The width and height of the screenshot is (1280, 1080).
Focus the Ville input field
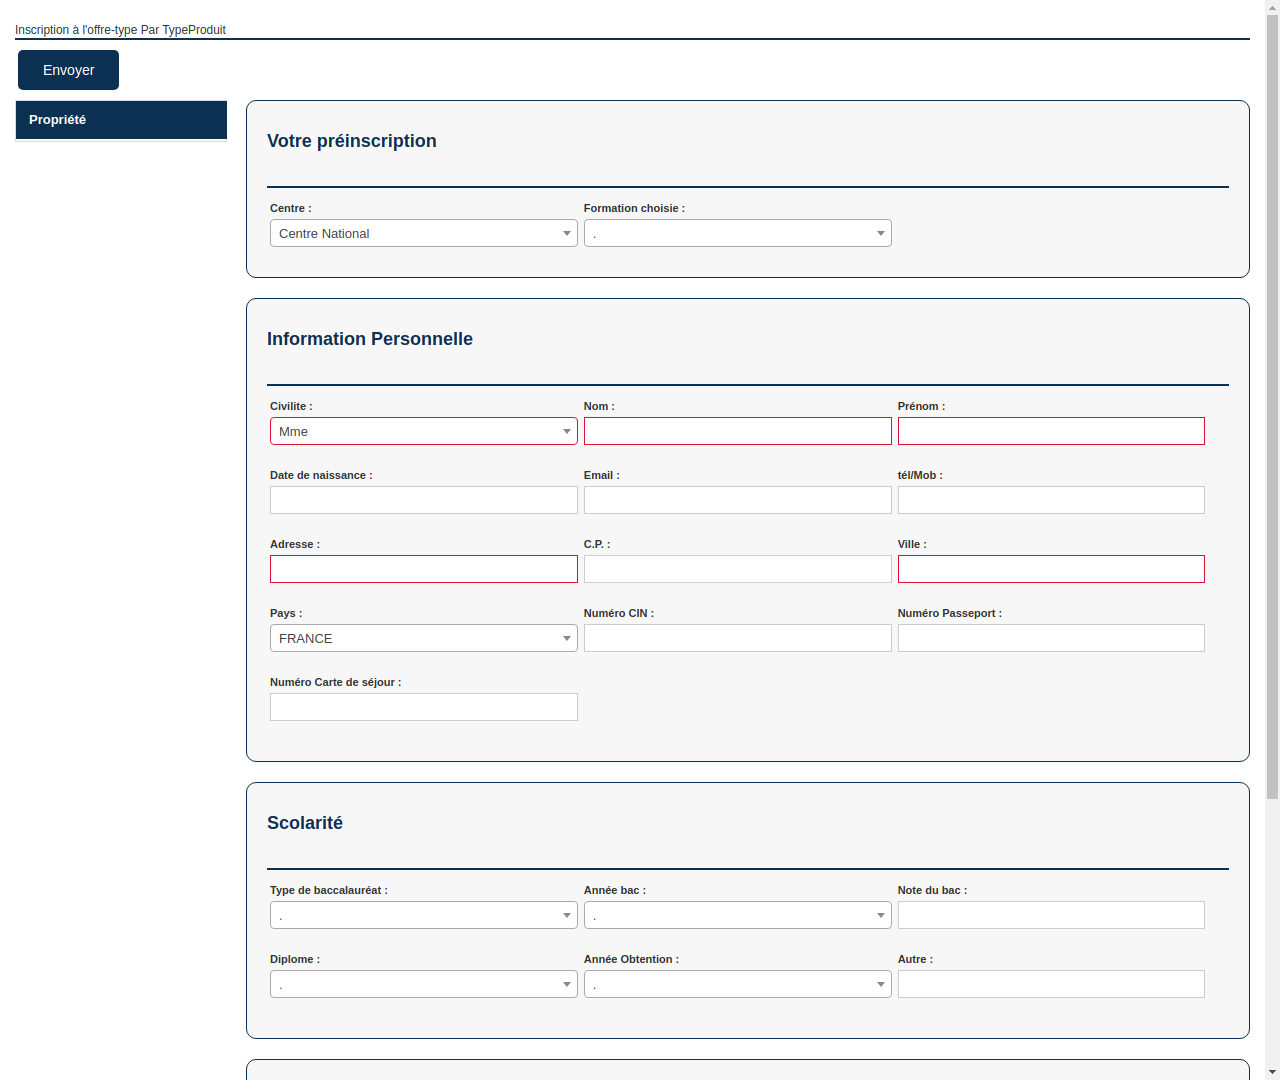tap(1051, 568)
